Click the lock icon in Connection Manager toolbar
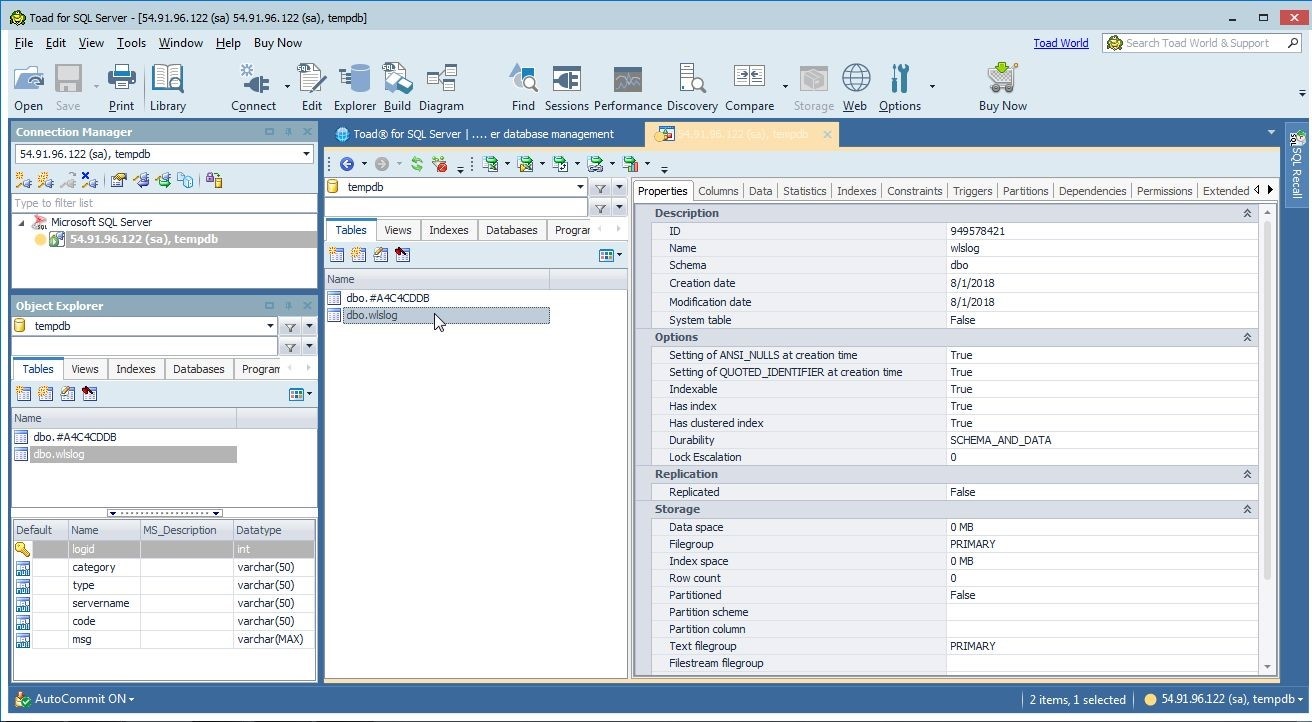The height and width of the screenshot is (722, 1312). [213, 180]
